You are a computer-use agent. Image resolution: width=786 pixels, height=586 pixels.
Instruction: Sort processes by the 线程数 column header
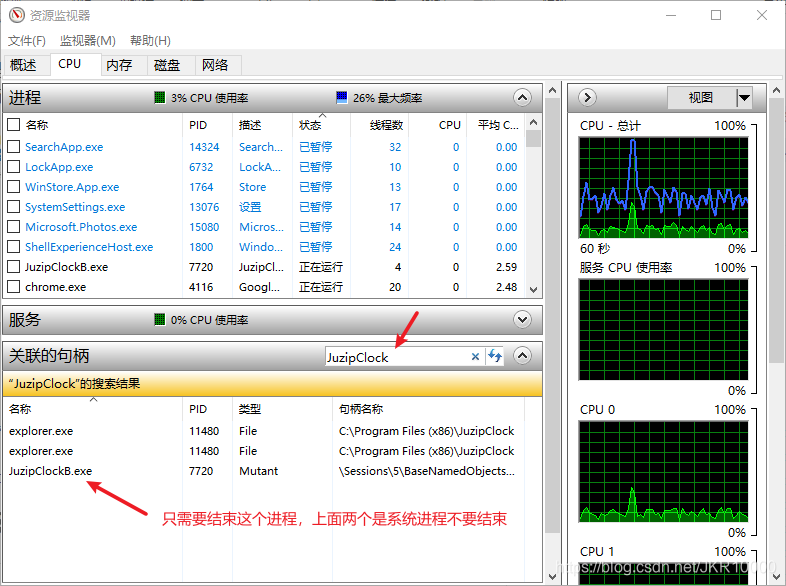point(379,125)
